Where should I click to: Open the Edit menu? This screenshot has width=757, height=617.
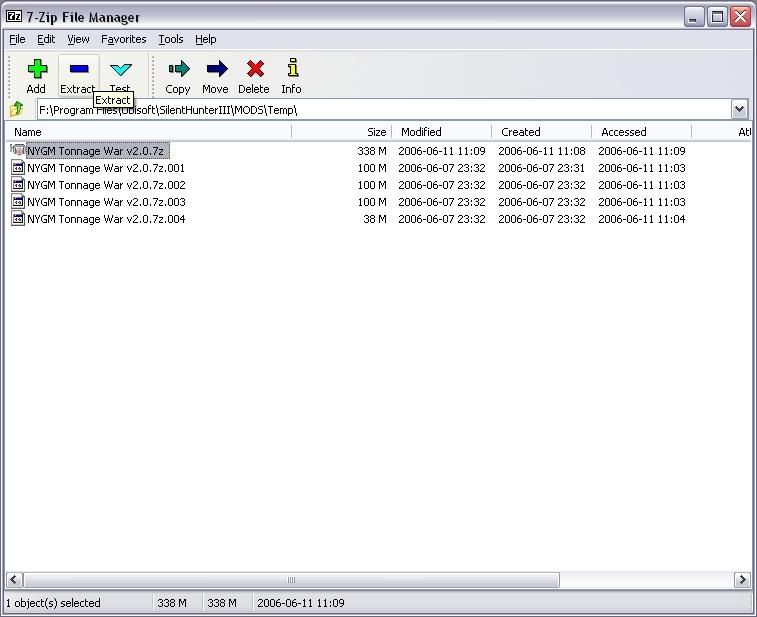click(46, 39)
